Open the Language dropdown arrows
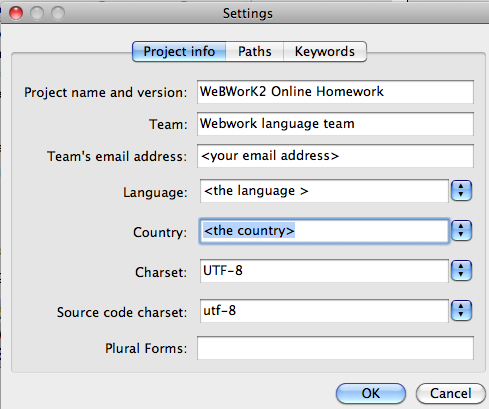Viewport: 489px width, 409px height. coord(461,191)
